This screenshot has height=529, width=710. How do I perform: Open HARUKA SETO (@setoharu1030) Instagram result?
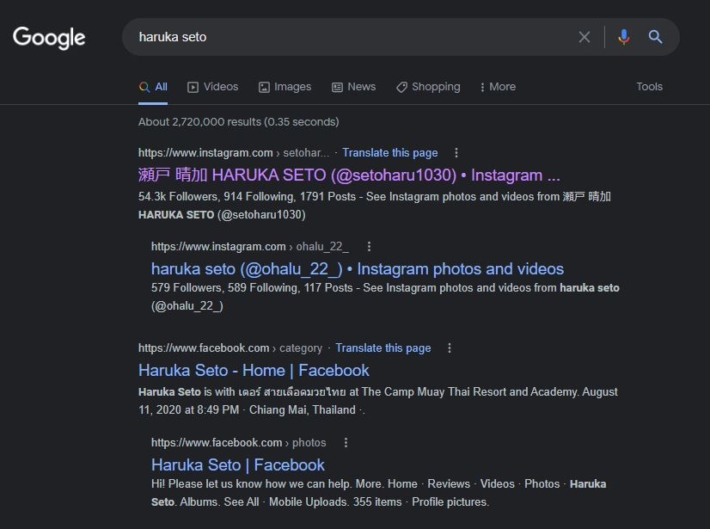pos(349,175)
